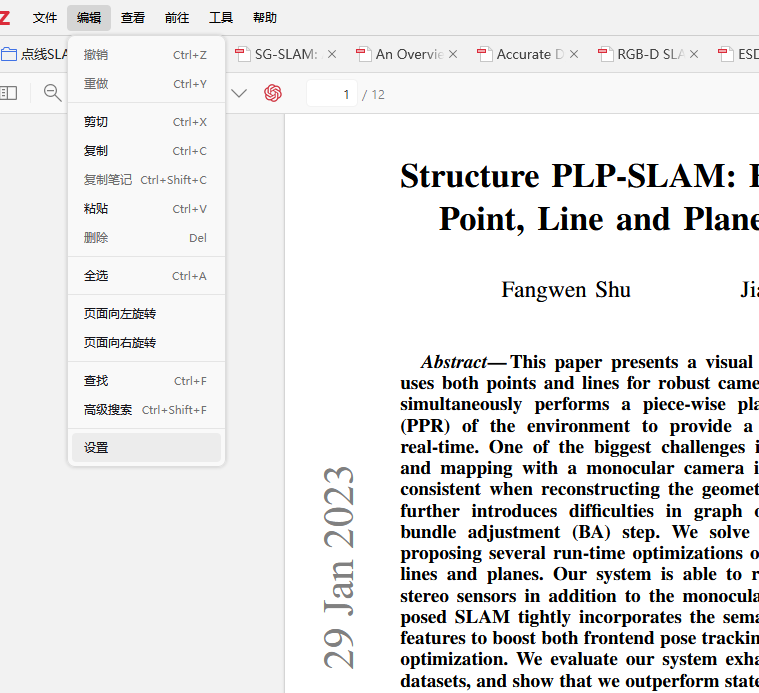Click the total page count / 12
Screen dimensions: 759x693
373,94
